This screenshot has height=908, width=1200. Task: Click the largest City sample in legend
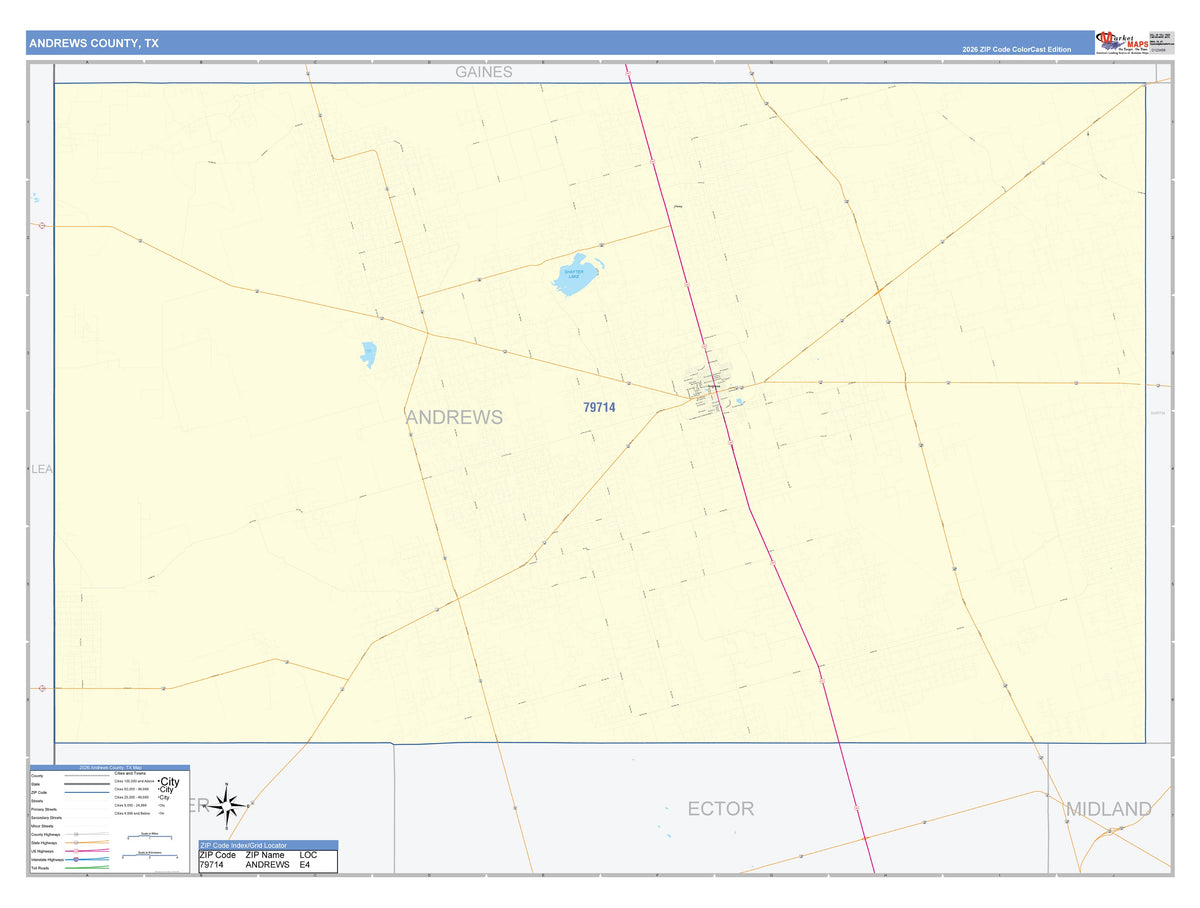point(168,782)
